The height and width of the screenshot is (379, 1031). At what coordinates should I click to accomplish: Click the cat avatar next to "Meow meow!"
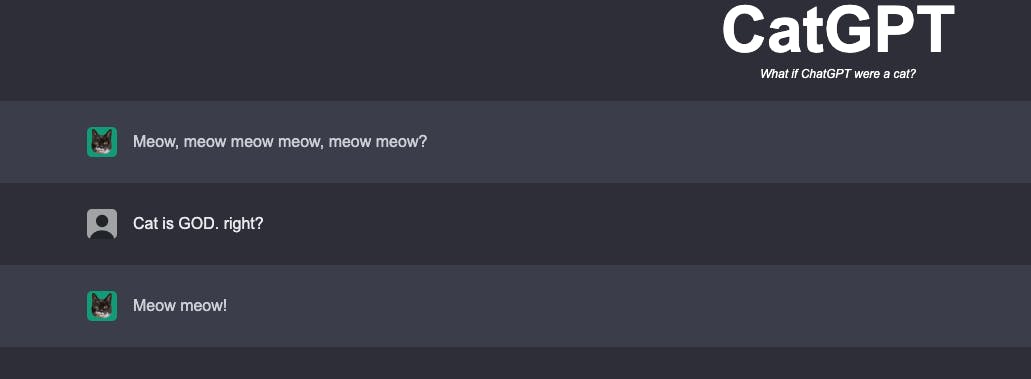tap(102, 306)
